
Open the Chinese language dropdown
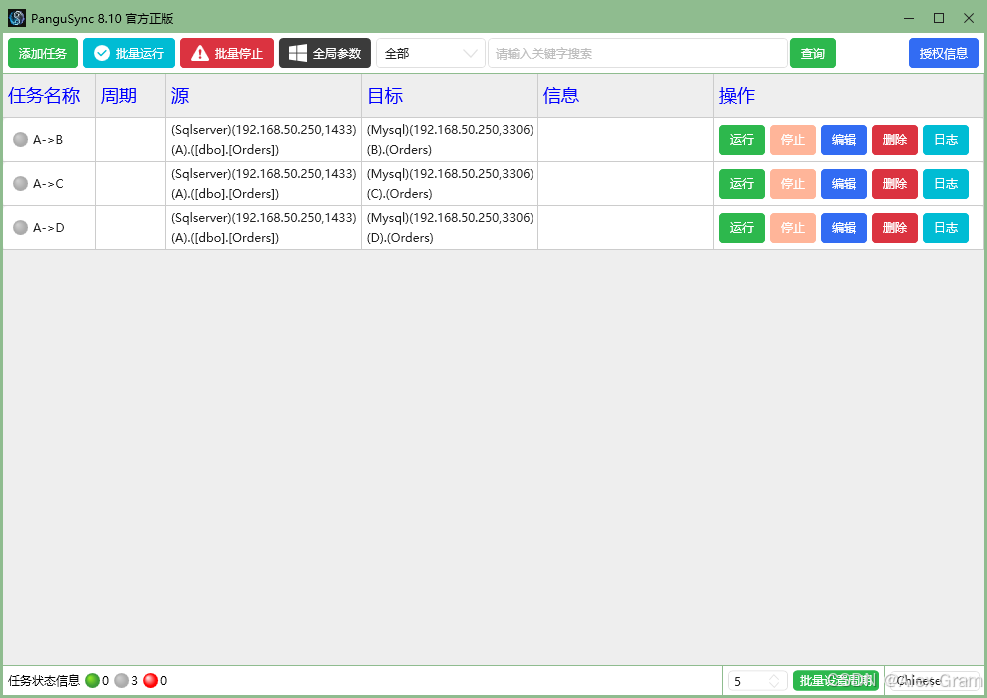[935, 680]
